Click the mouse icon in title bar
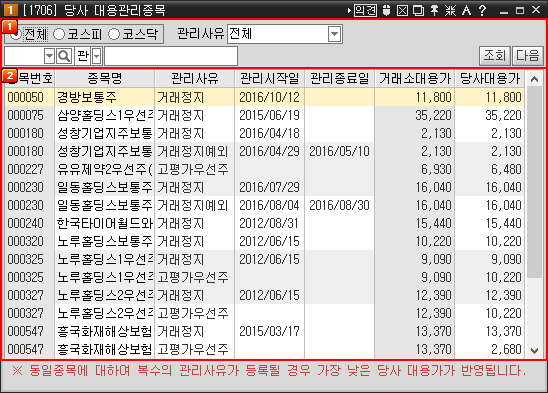The width and height of the screenshot is (548, 393). (x=386, y=10)
